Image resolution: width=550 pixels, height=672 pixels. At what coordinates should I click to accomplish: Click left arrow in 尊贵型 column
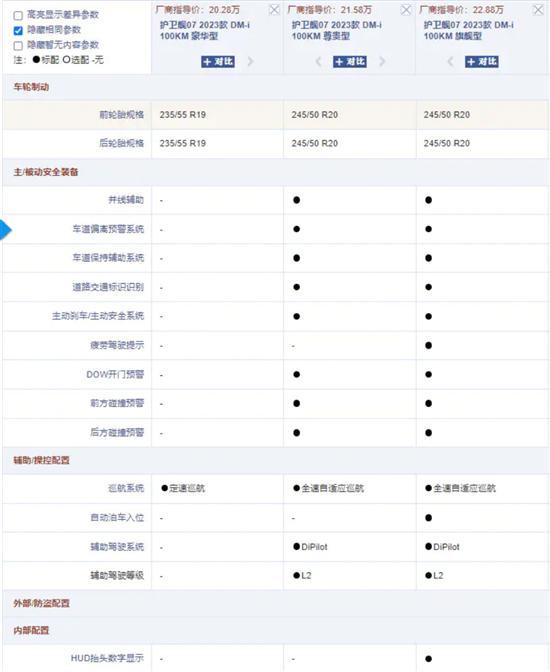click(x=318, y=62)
